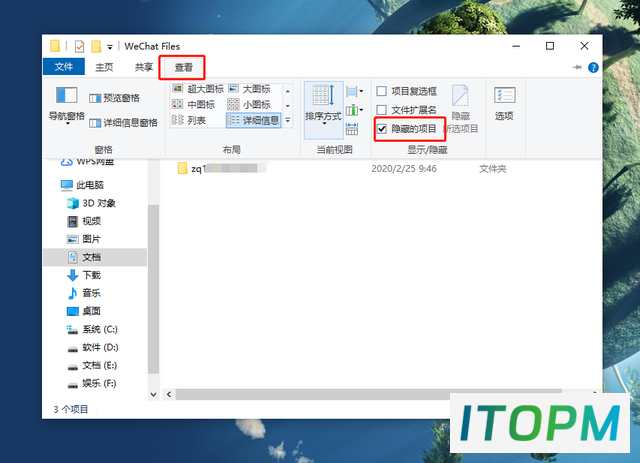
Task: Click horizontal scrollbar left arrow
Action: pos(169,394)
